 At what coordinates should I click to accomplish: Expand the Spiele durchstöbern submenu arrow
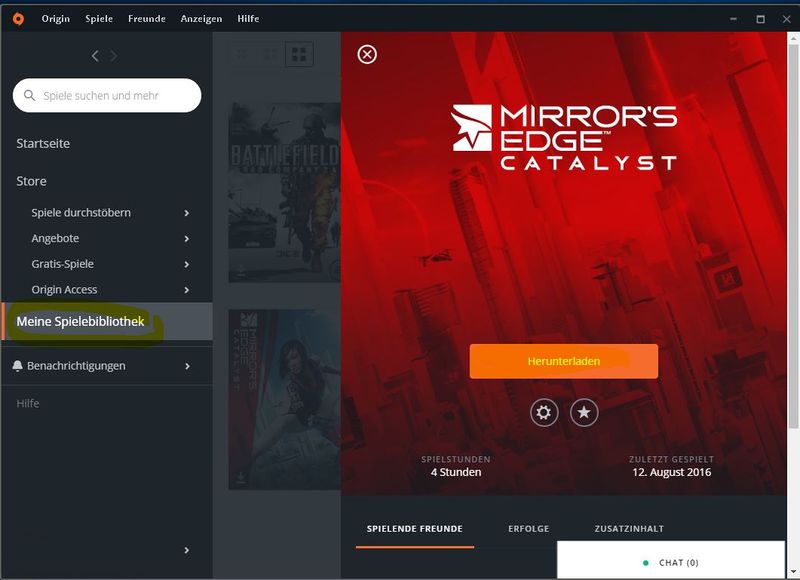click(x=187, y=213)
